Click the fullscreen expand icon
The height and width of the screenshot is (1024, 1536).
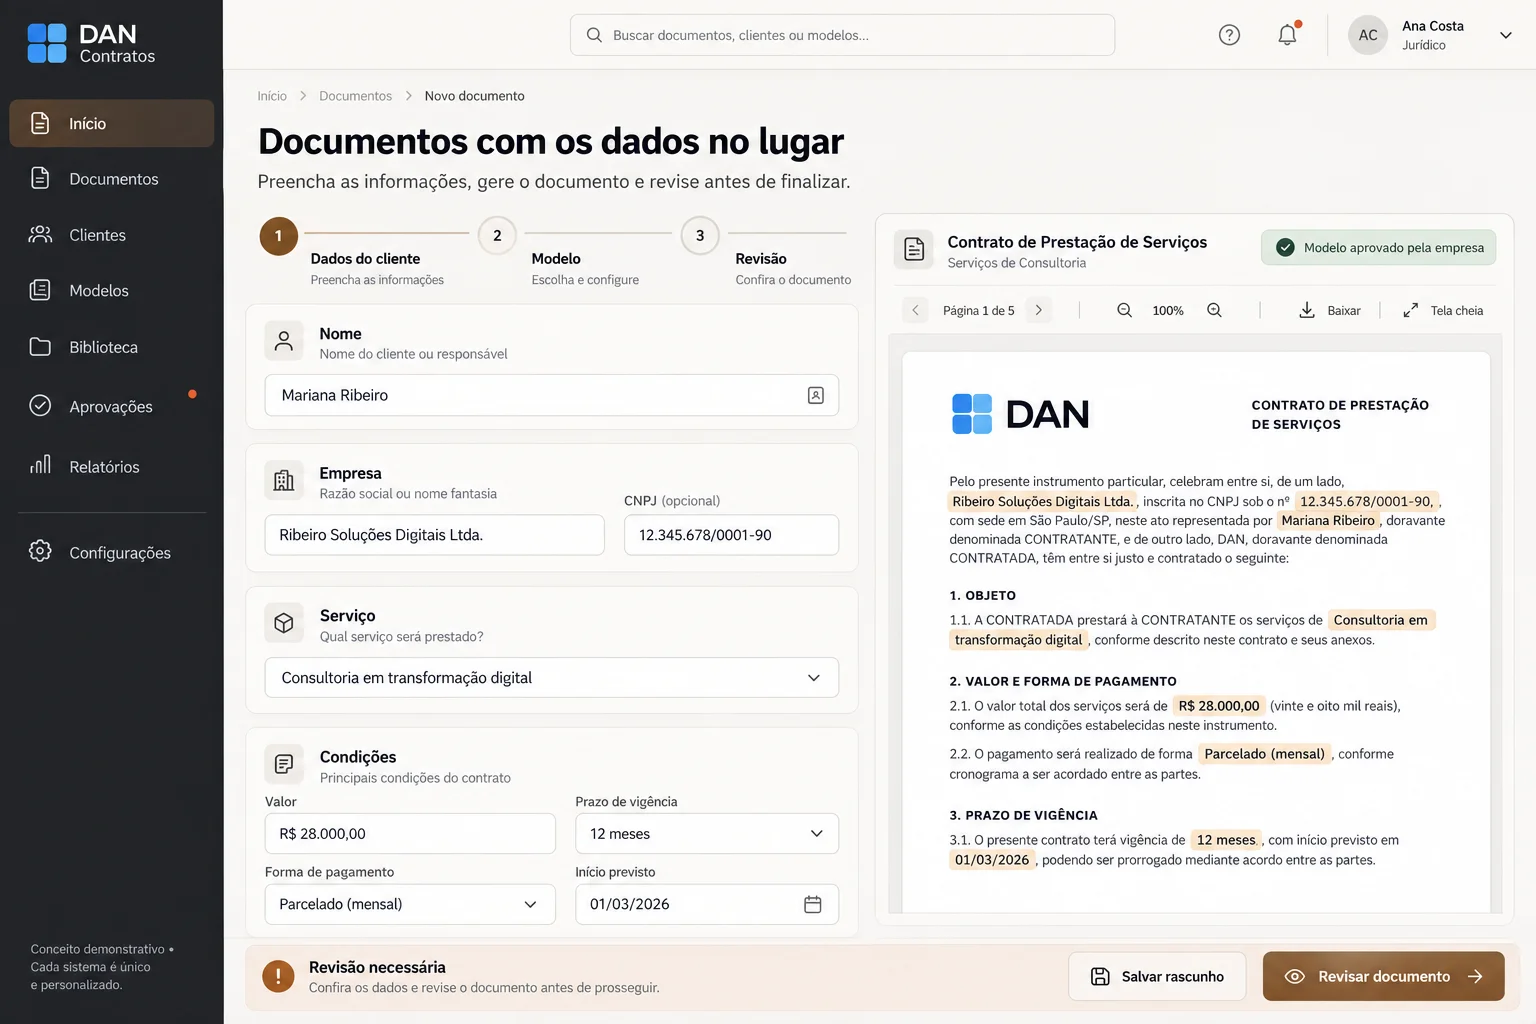pos(1410,310)
